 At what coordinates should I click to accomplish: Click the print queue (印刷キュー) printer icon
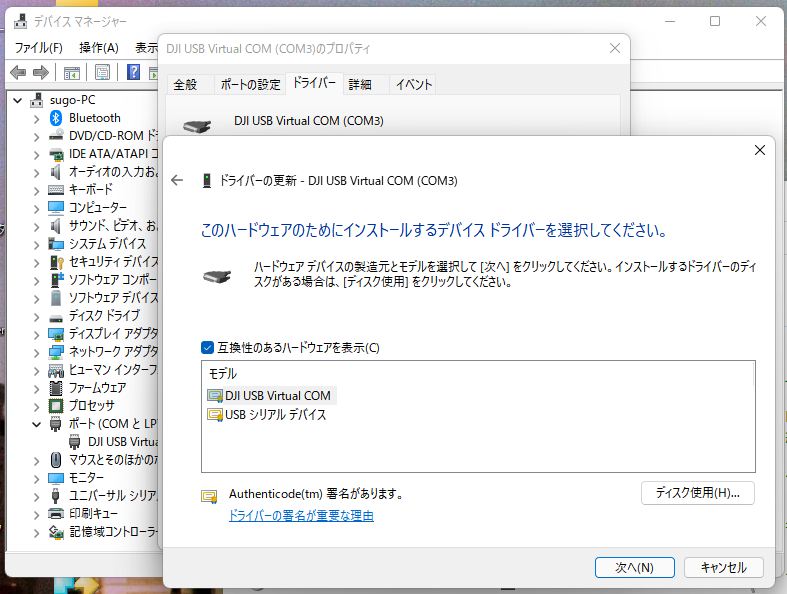tap(56, 514)
